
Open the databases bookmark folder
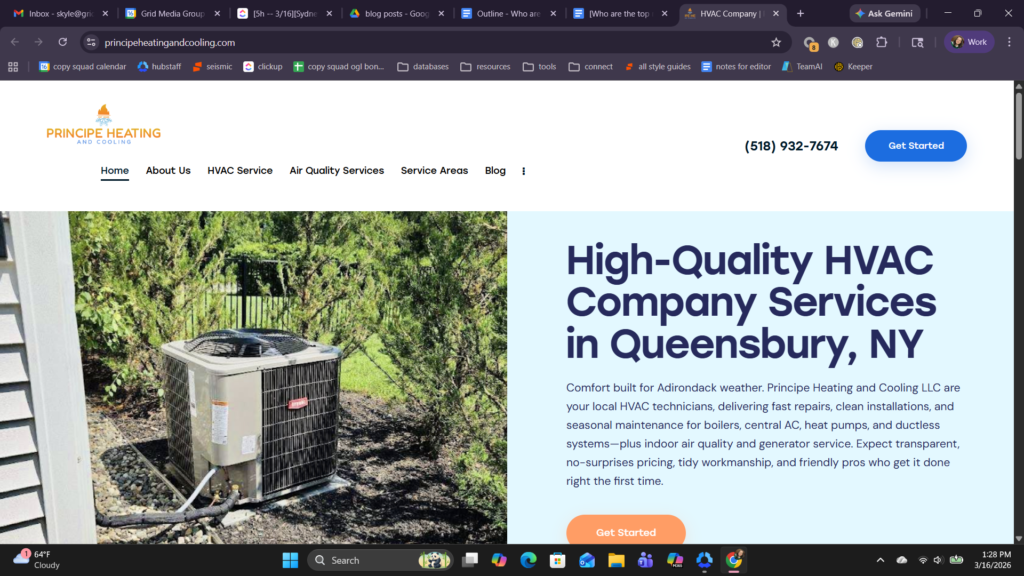[423, 67]
